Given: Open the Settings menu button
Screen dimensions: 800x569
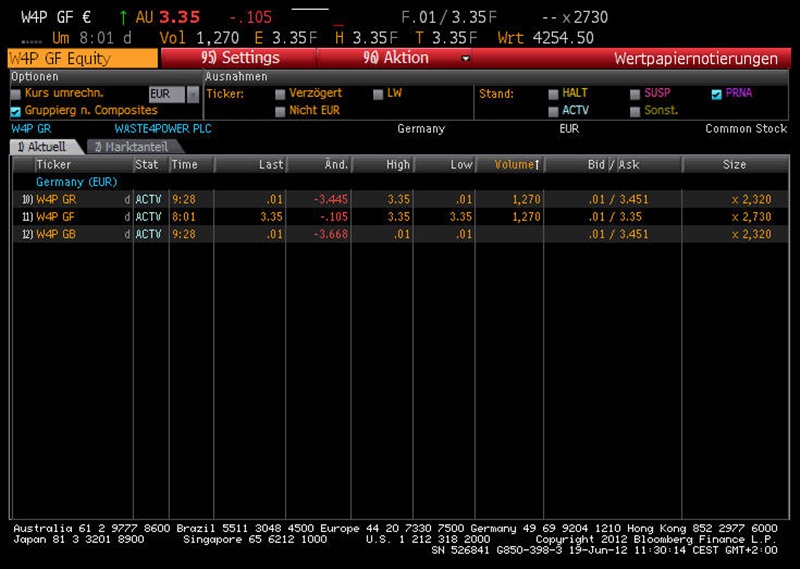Looking at the screenshot, I should [x=240, y=59].
